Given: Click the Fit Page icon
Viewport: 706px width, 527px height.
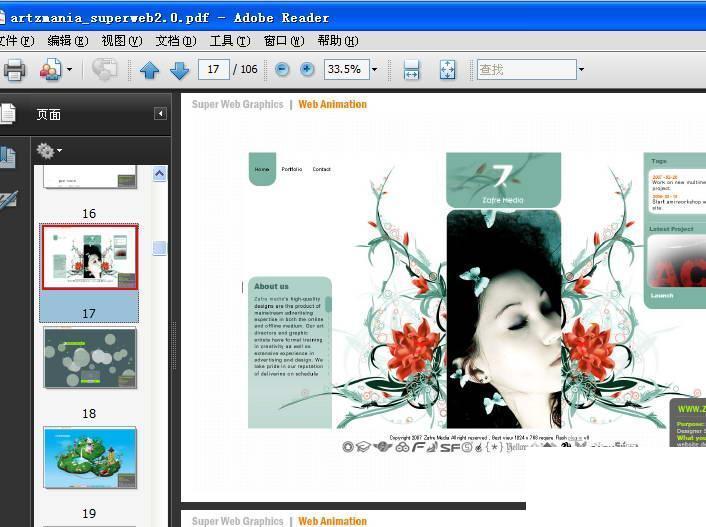Looking at the screenshot, I should pyautogui.click(x=447, y=70).
